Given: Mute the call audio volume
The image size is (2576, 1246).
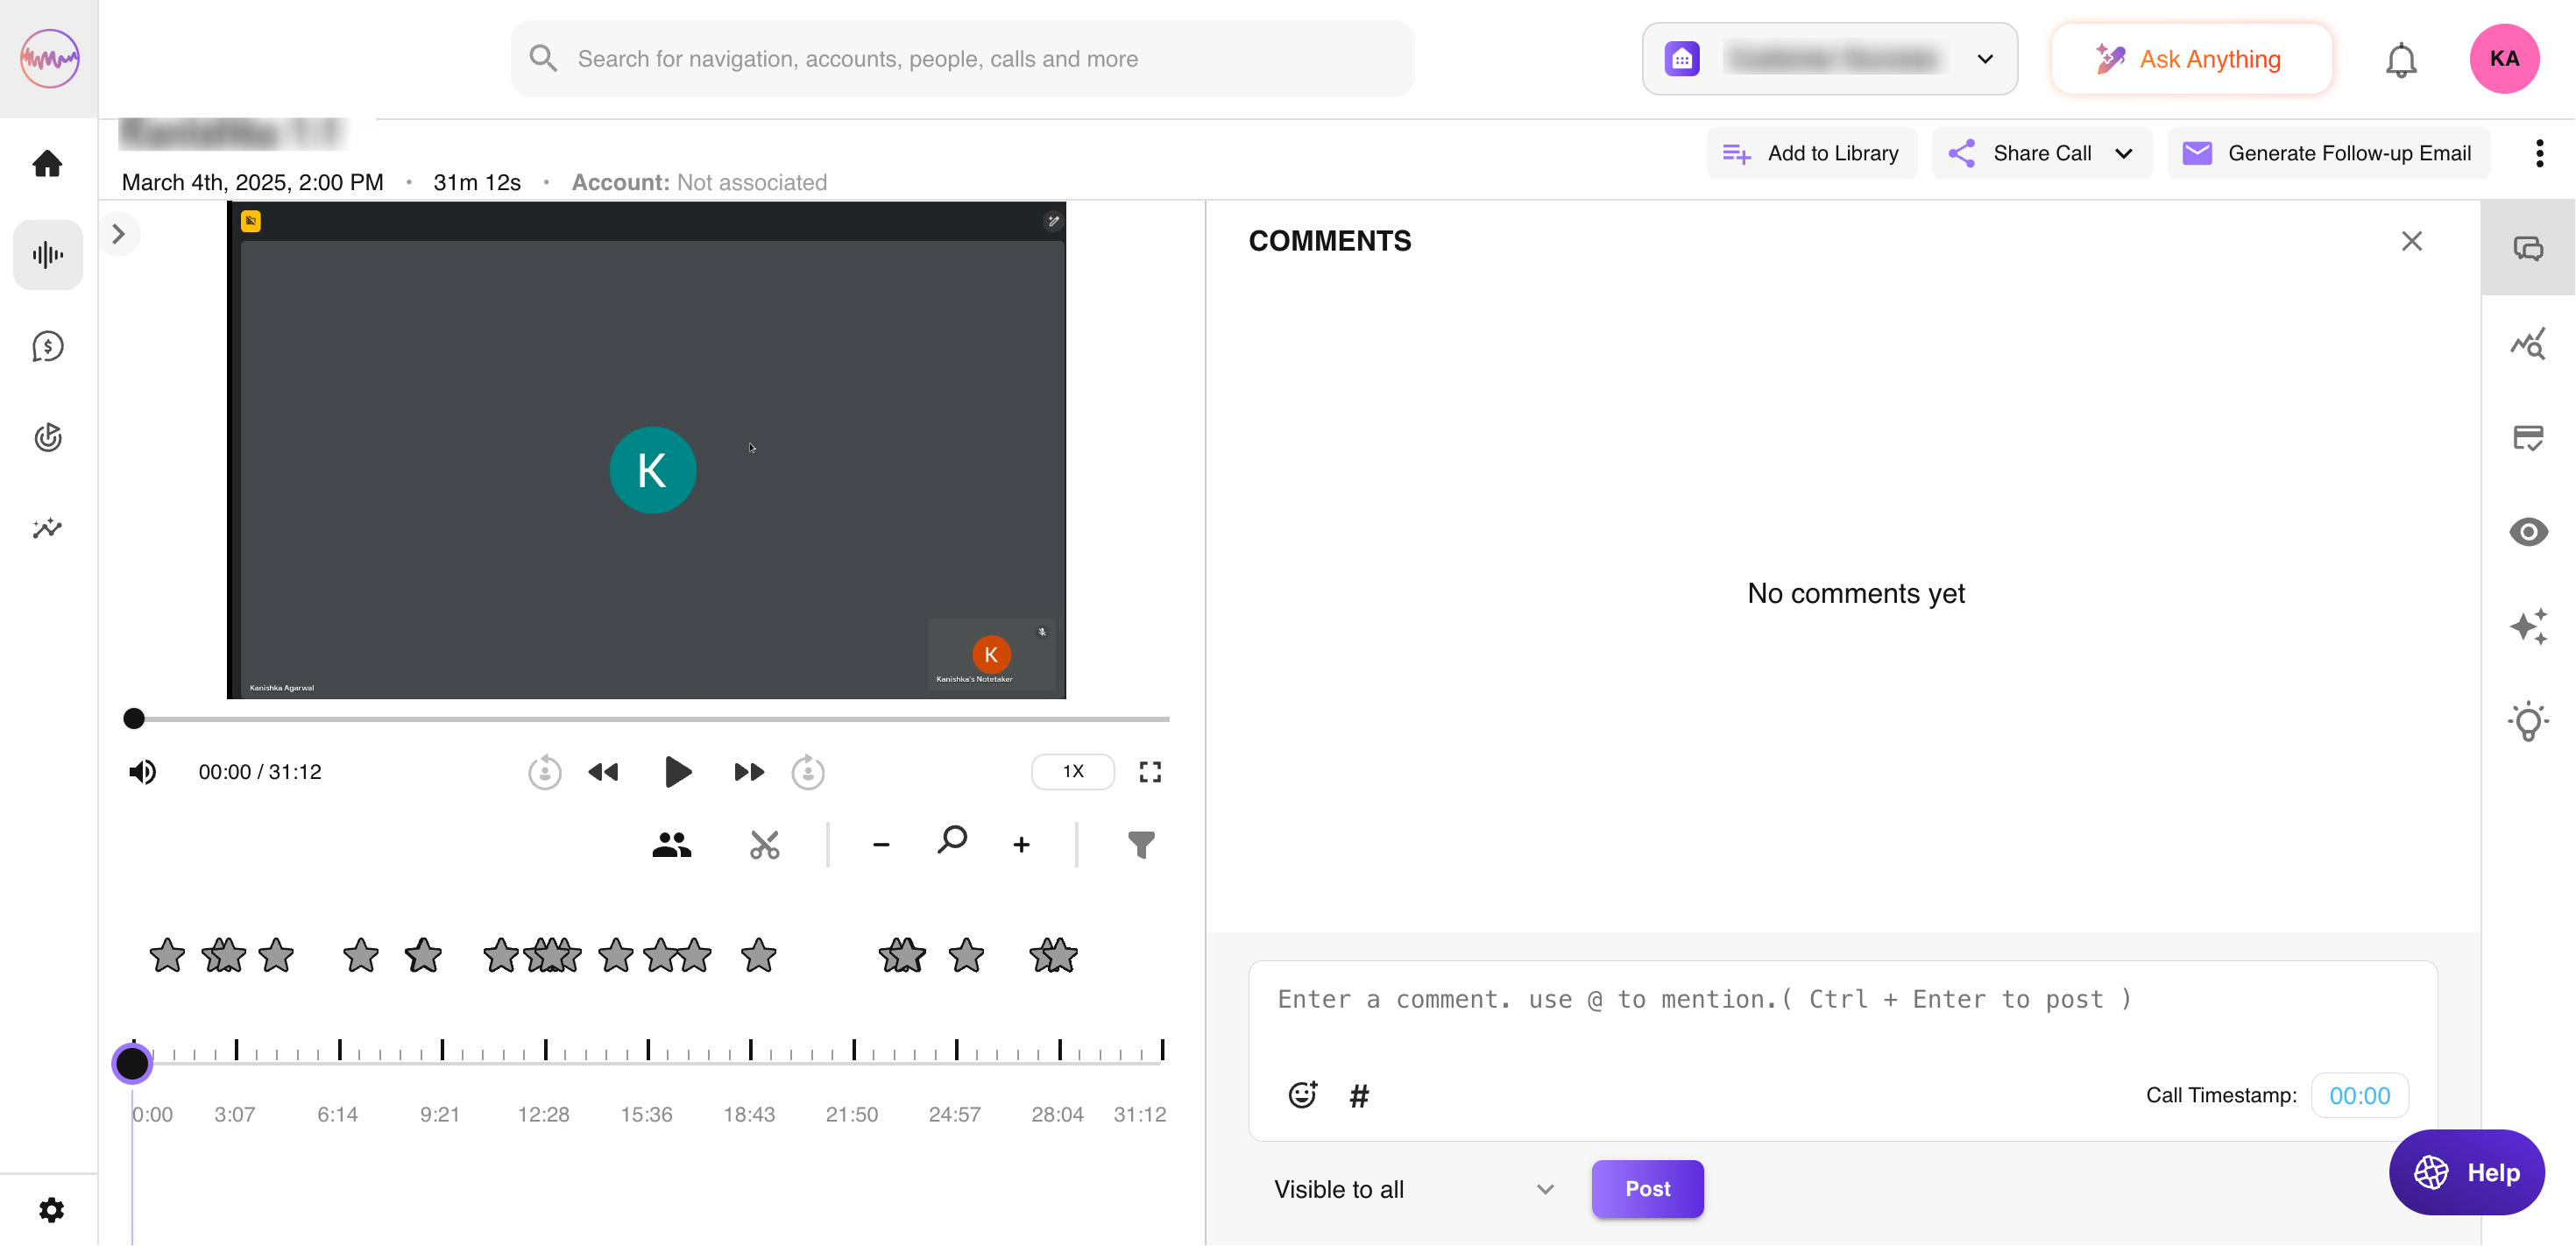Looking at the screenshot, I should [142, 772].
